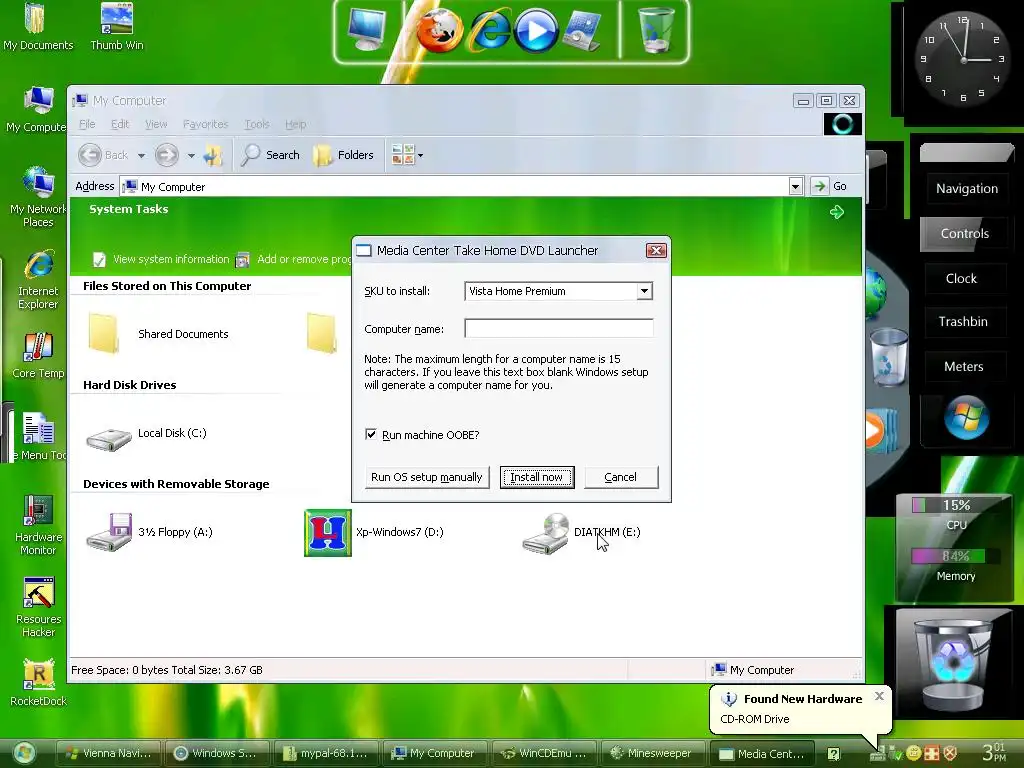This screenshot has width=1024, height=768.
Task: Open Back button history dropdown
Action: 141,155
